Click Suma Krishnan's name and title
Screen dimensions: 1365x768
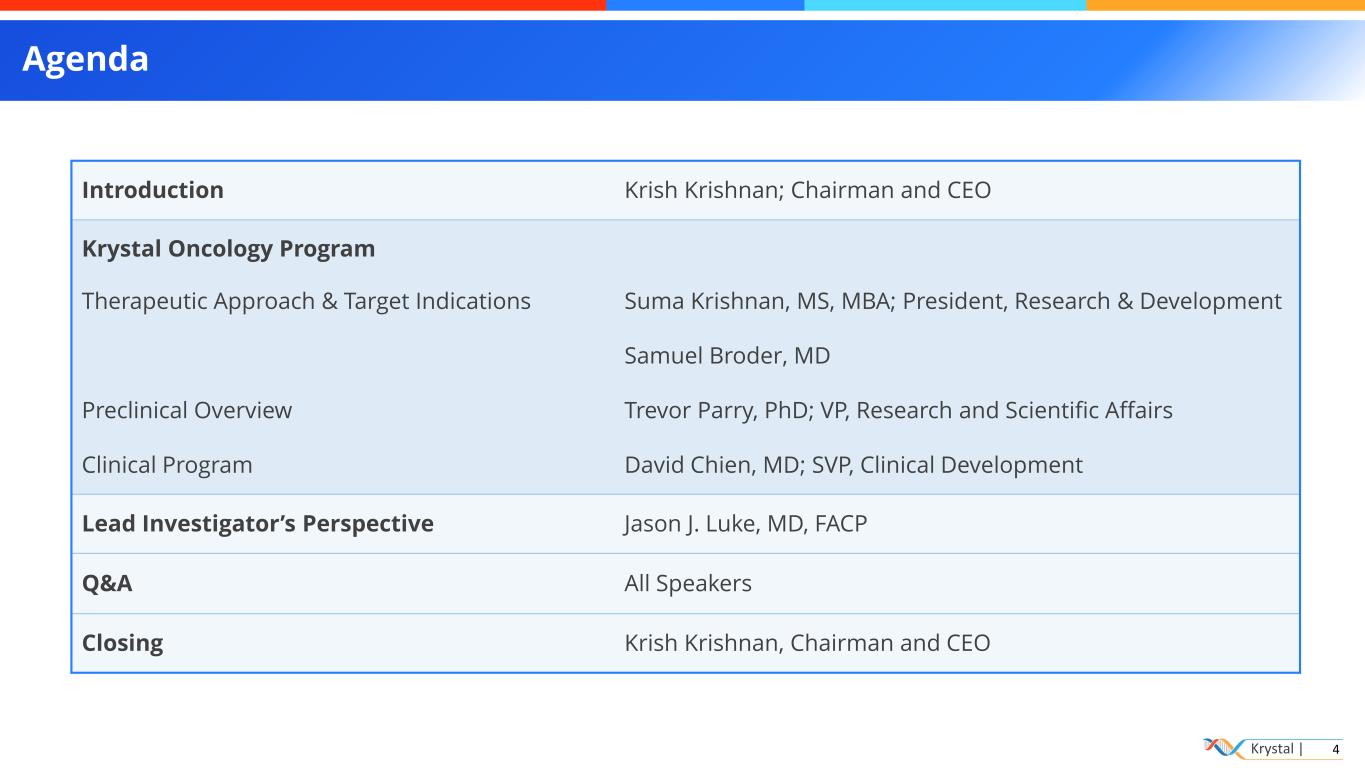click(952, 301)
